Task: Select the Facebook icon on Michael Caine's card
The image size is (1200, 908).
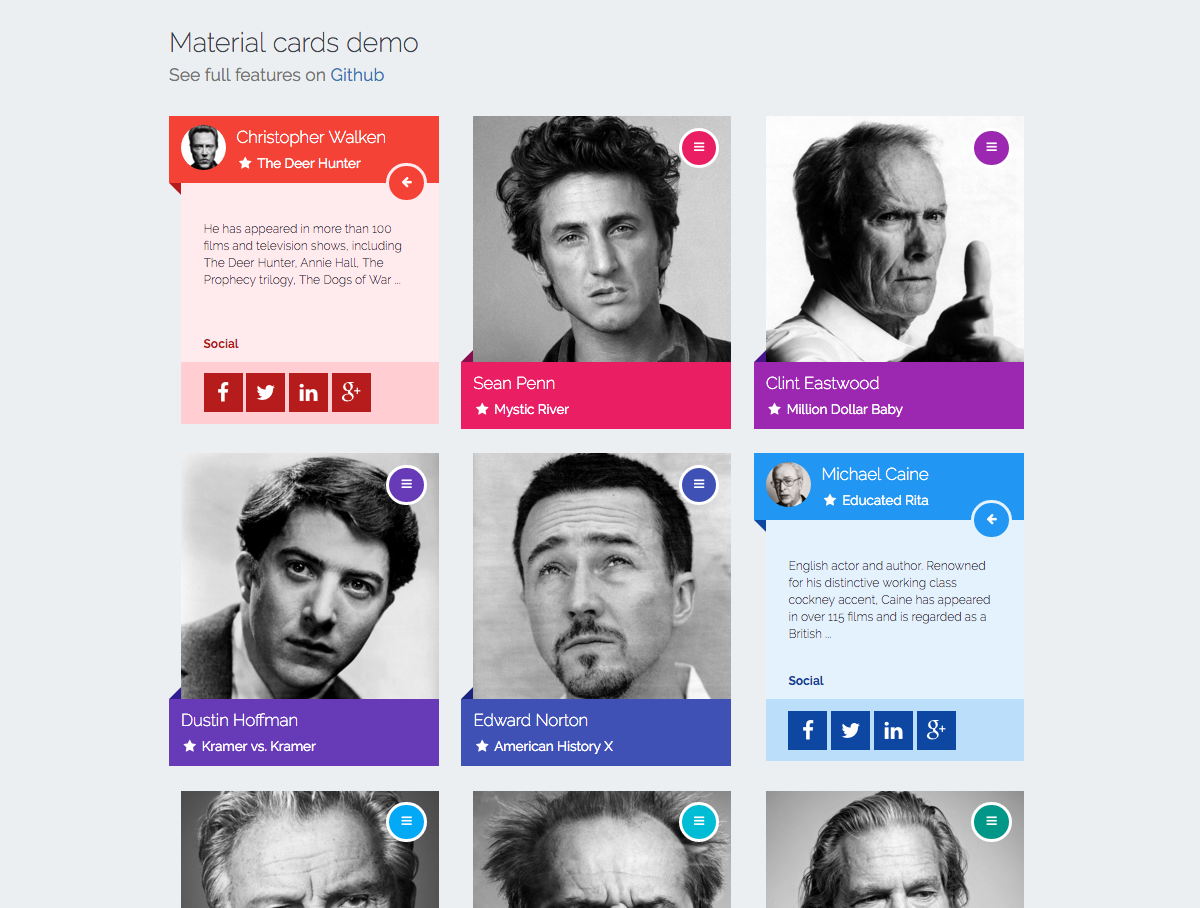Action: 807,730
